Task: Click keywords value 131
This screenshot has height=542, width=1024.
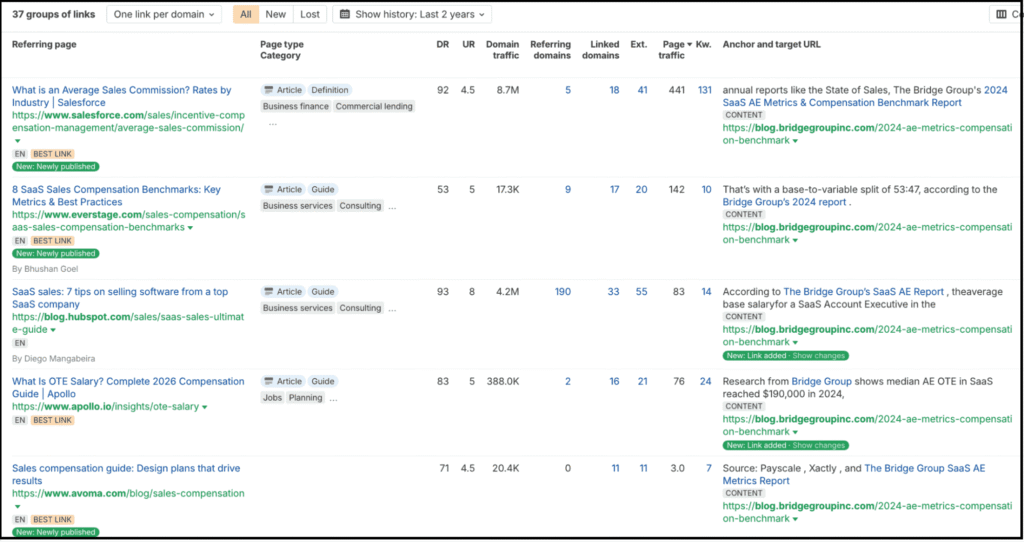Action: (x=705, y=90)
